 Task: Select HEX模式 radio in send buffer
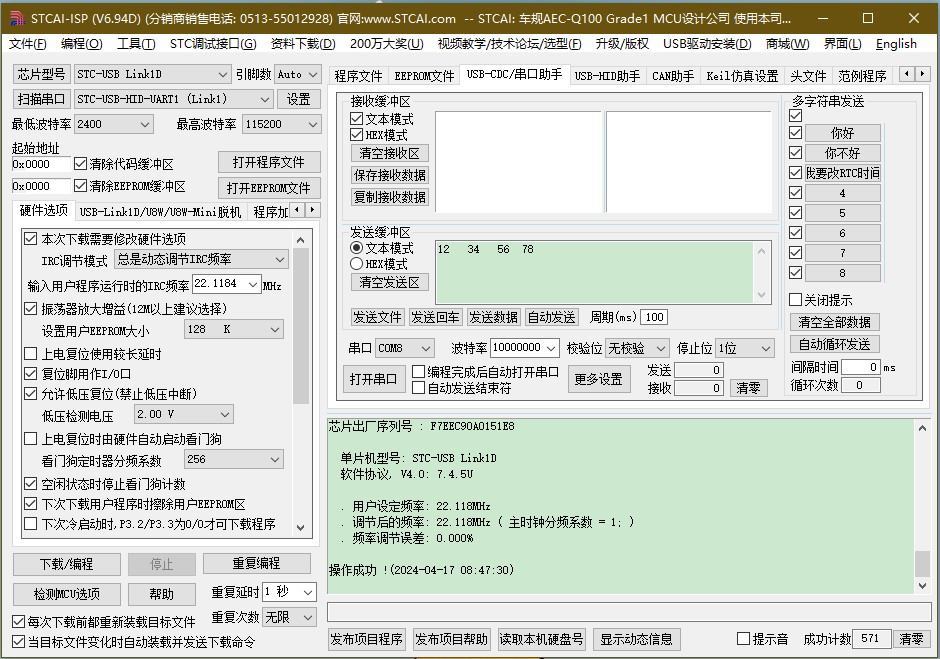(357, 263)
